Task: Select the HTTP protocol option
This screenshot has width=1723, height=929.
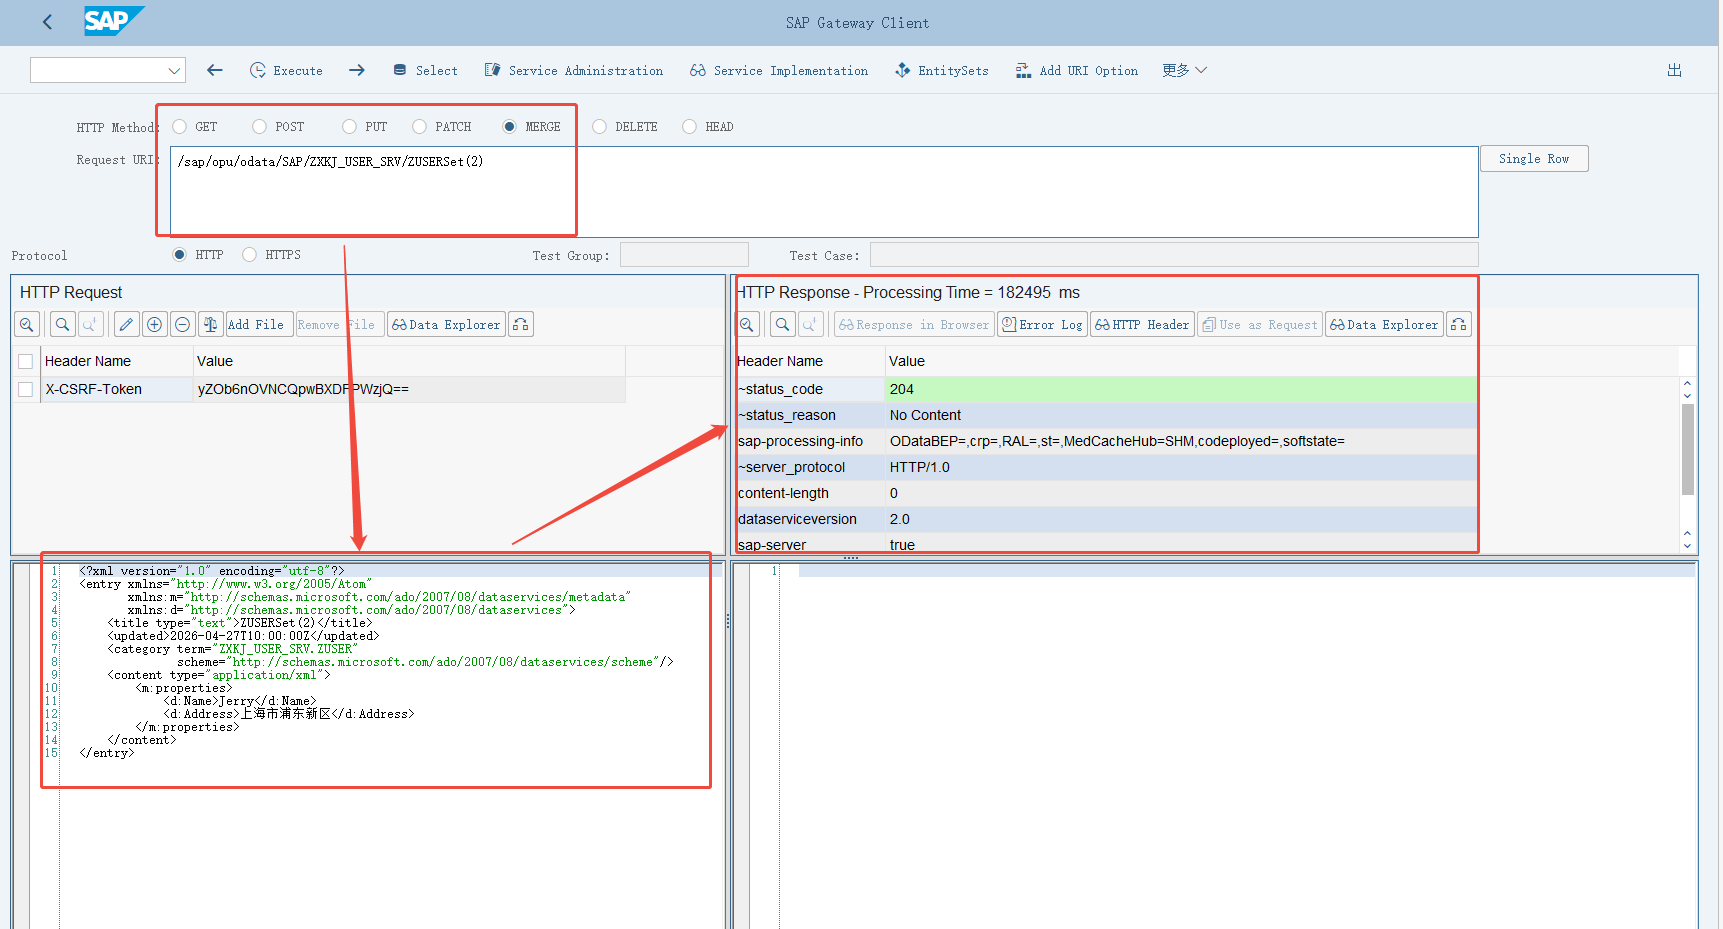Action: (180, 254)
